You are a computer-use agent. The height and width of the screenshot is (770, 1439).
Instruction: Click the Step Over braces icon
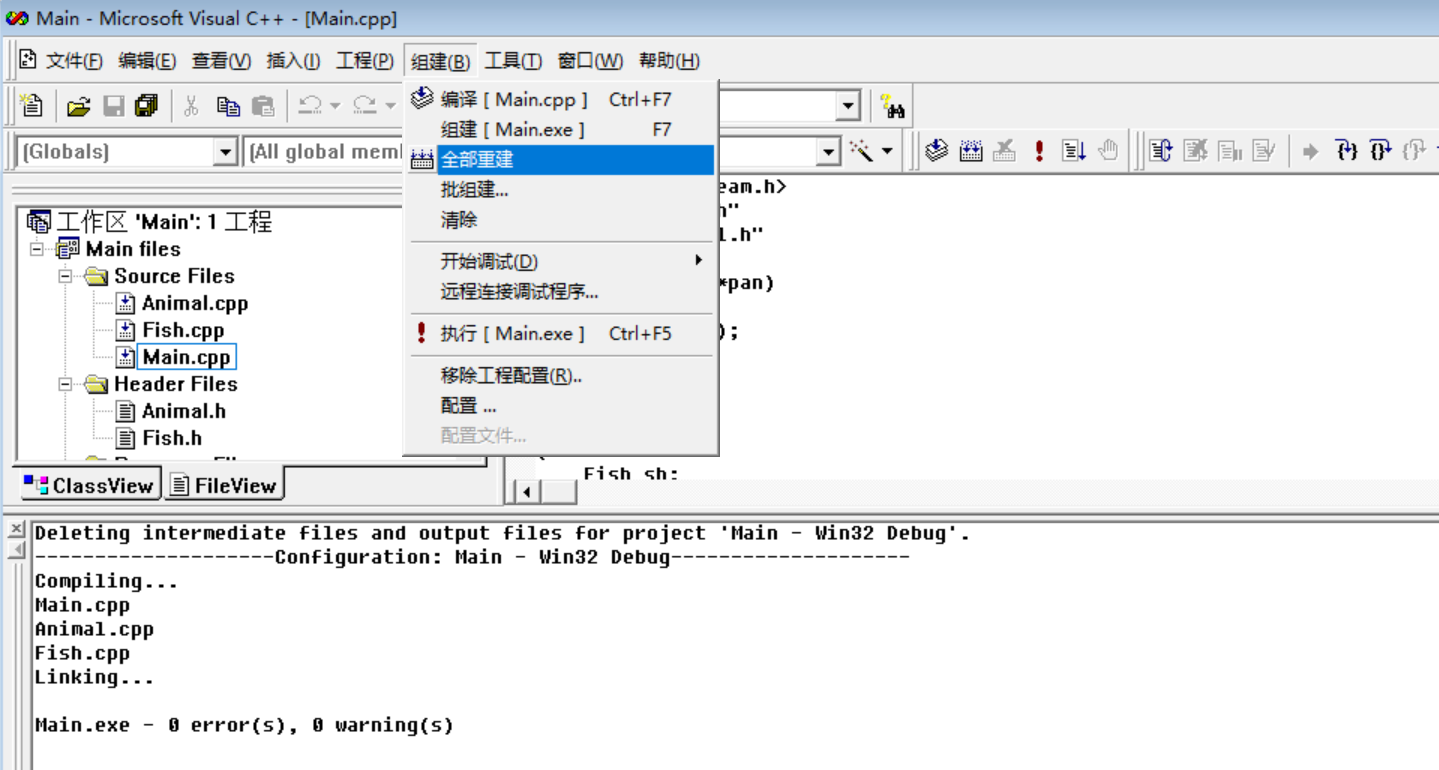[1381, 151]
